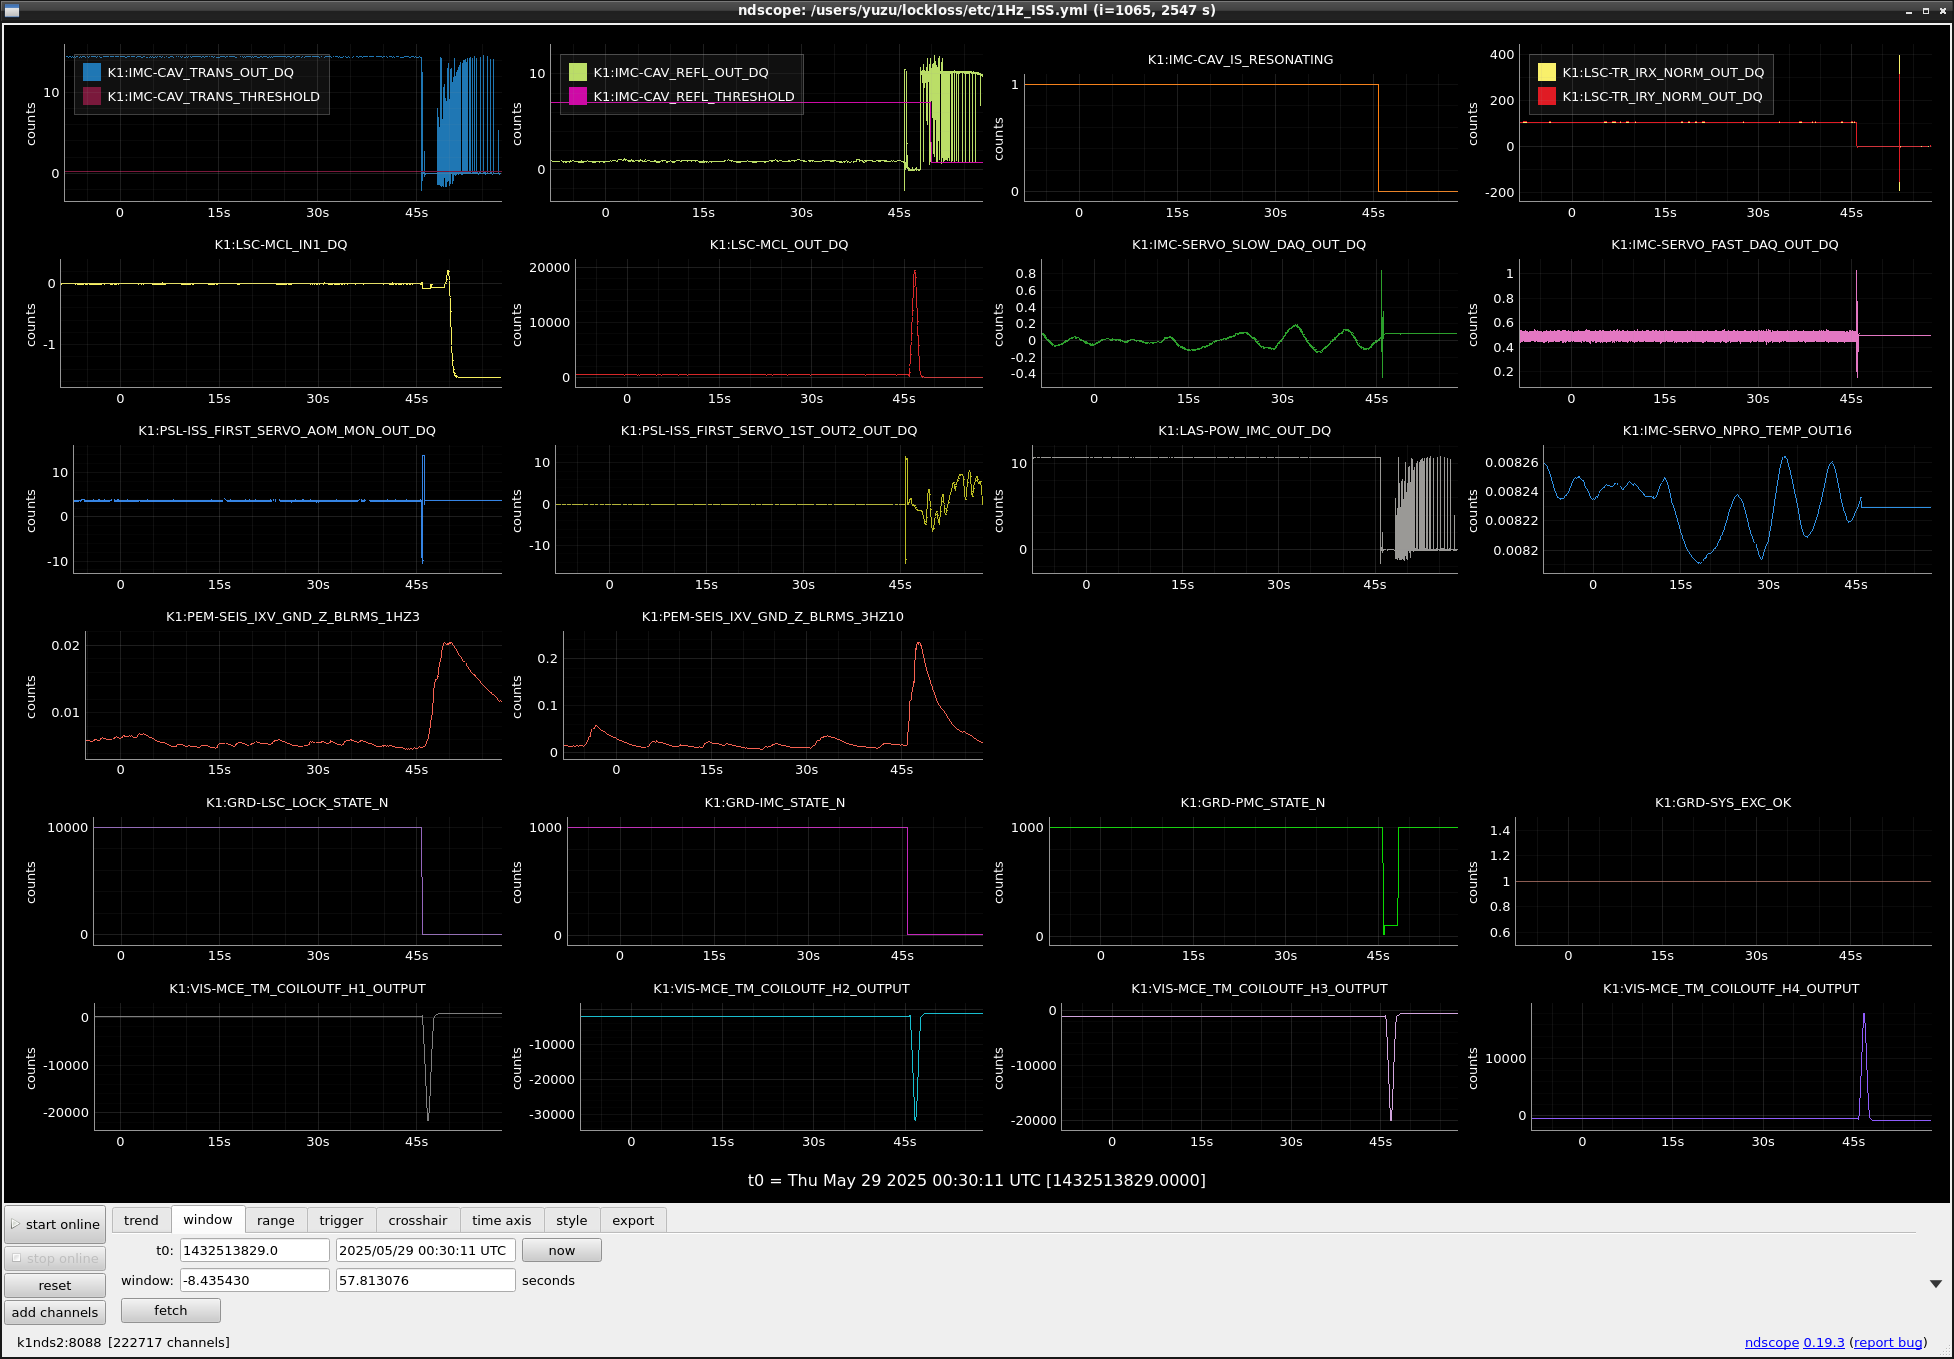This screenshot has height=1359, width=1954.
Task: Click the green K1:IMC-CAV_REFL_OUT_DQ legend swatch
Action: pyautogui.click(x=578, y=72)
